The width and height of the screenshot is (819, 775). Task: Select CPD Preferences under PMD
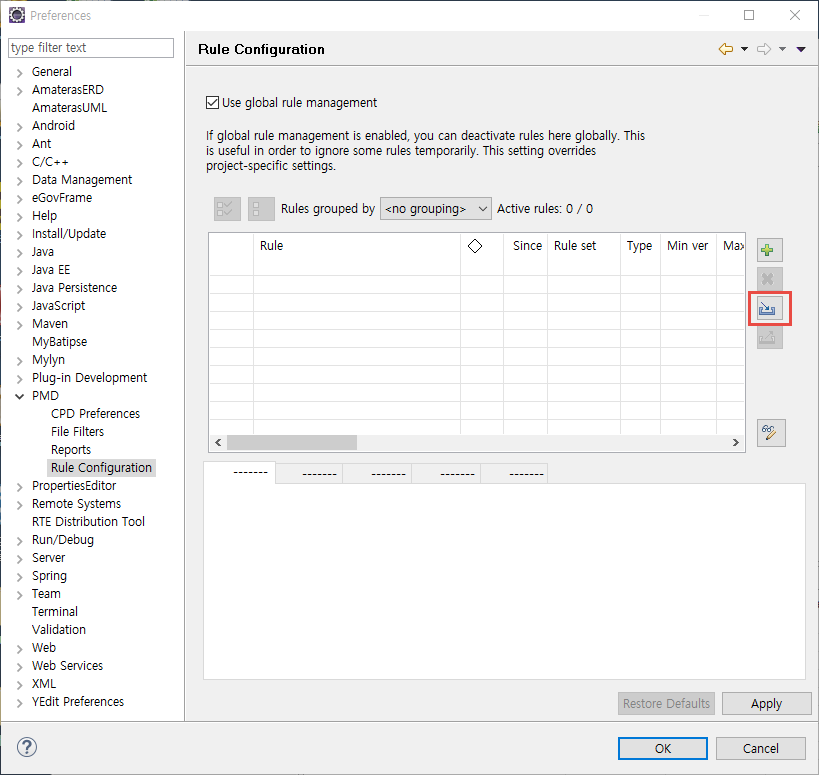(95, 414)
